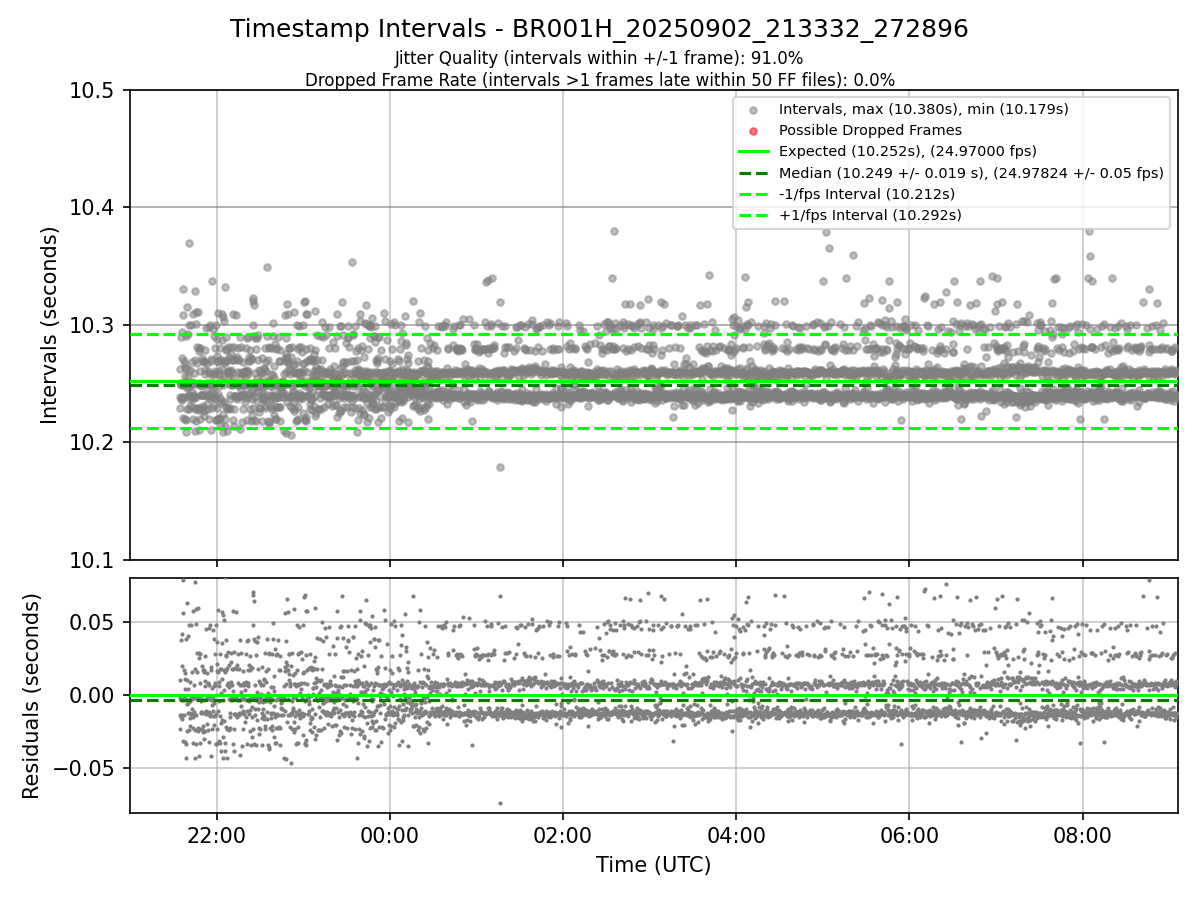Select the Jitter Quality 91.0% subtitle line

599,58
